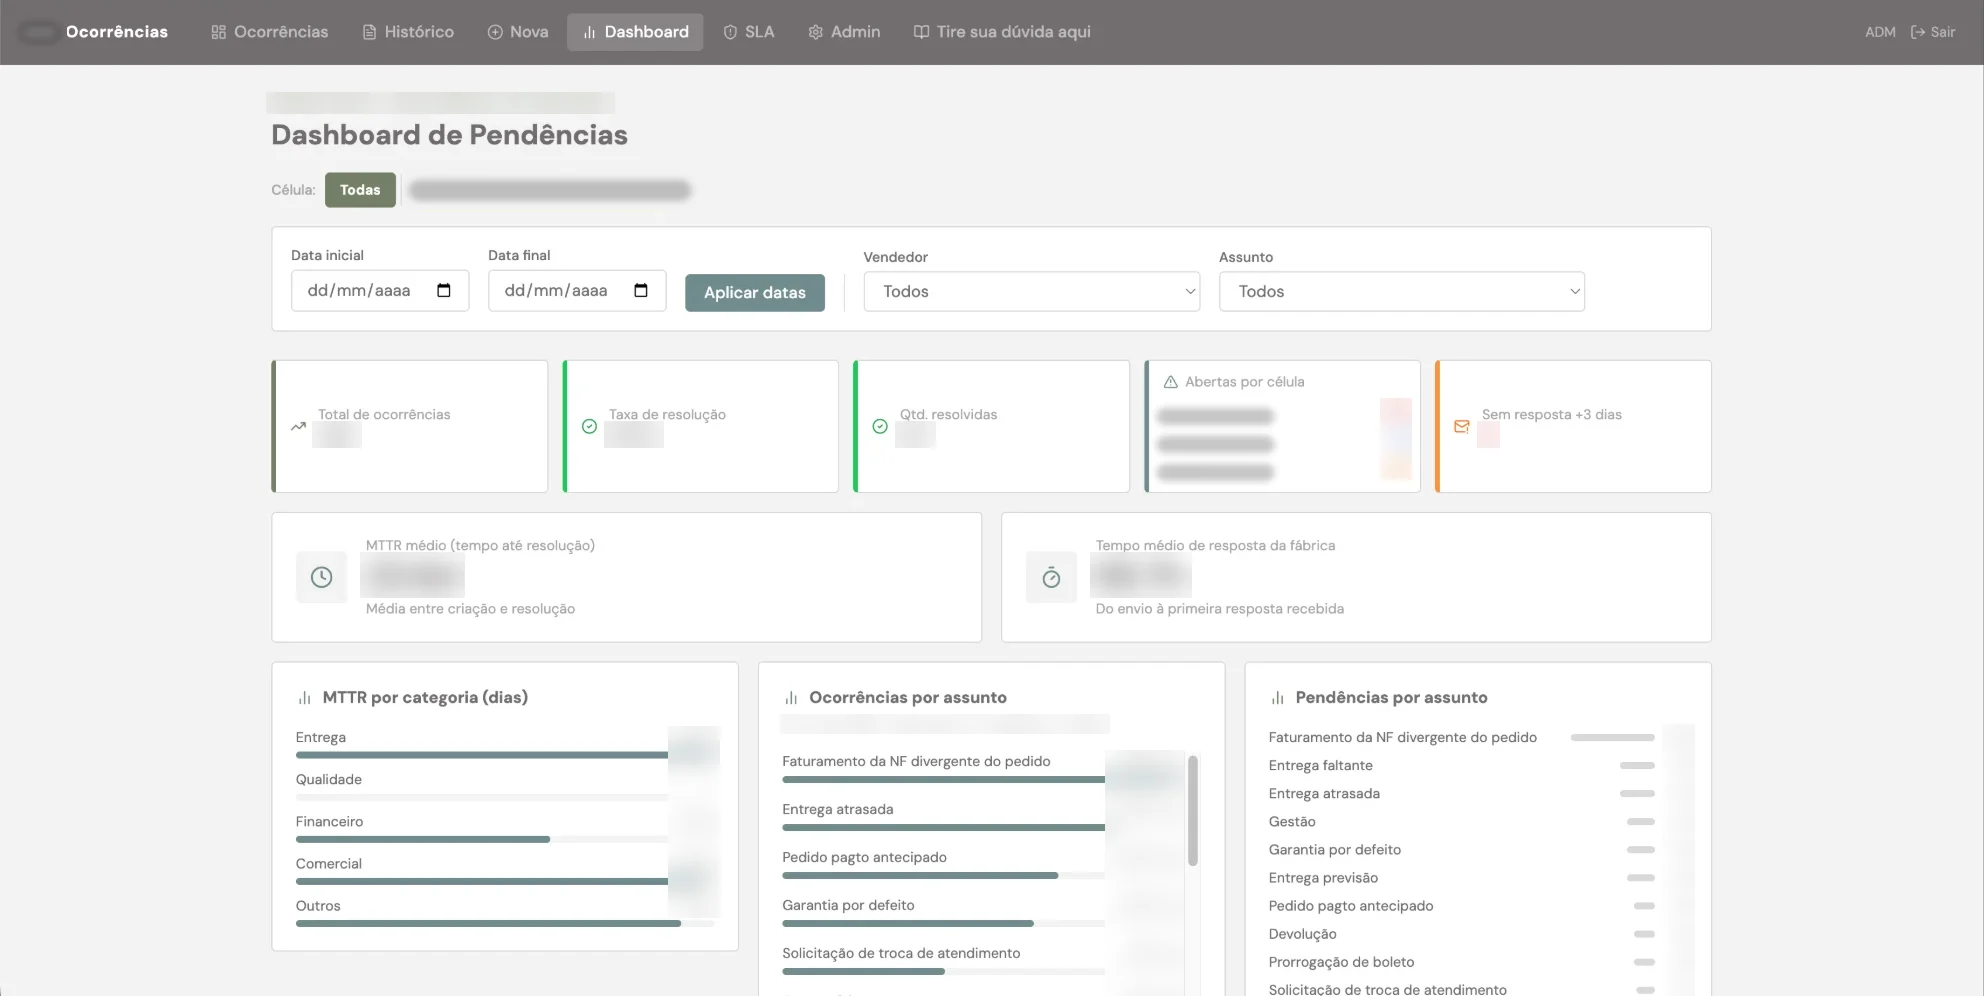Click the ADM user label
This screenshot has height=996, width=1984.
(x=1880, y=32)
